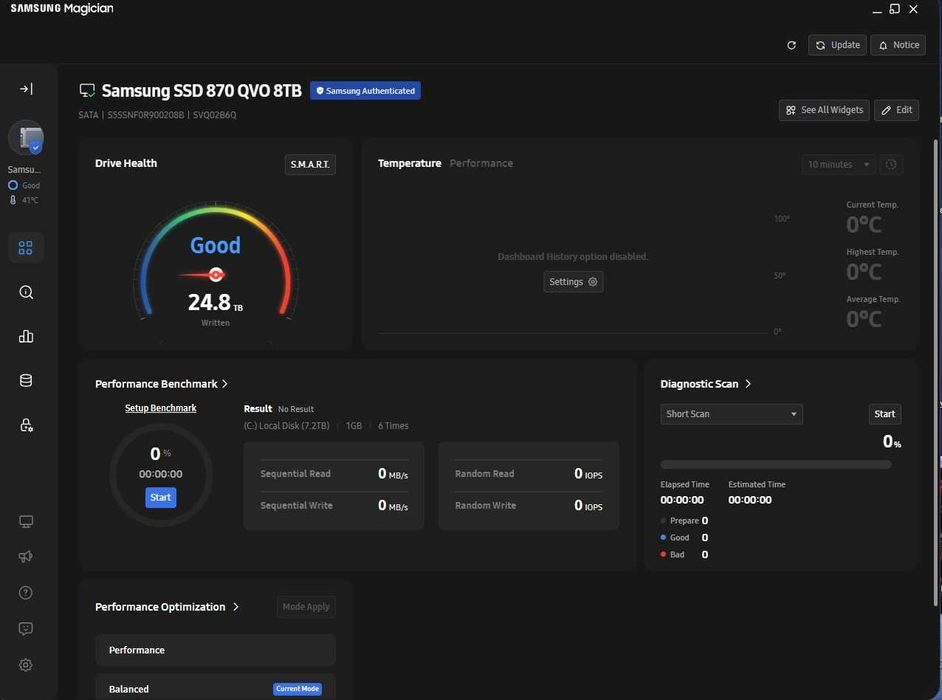Click See All Widgets

824,110
